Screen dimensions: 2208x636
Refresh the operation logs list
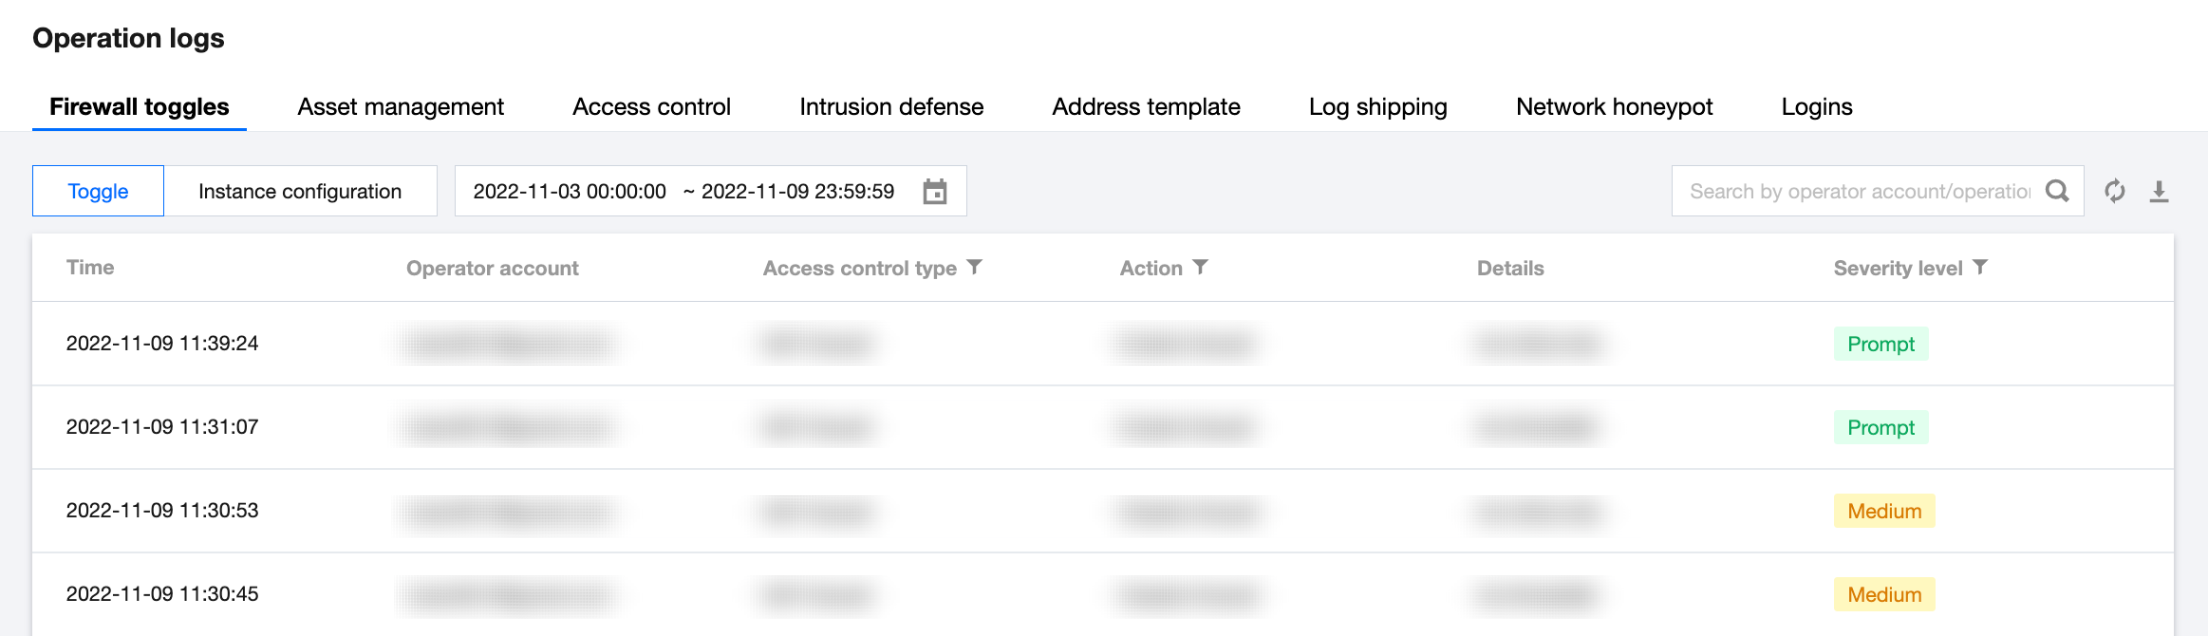(2114, 191)
